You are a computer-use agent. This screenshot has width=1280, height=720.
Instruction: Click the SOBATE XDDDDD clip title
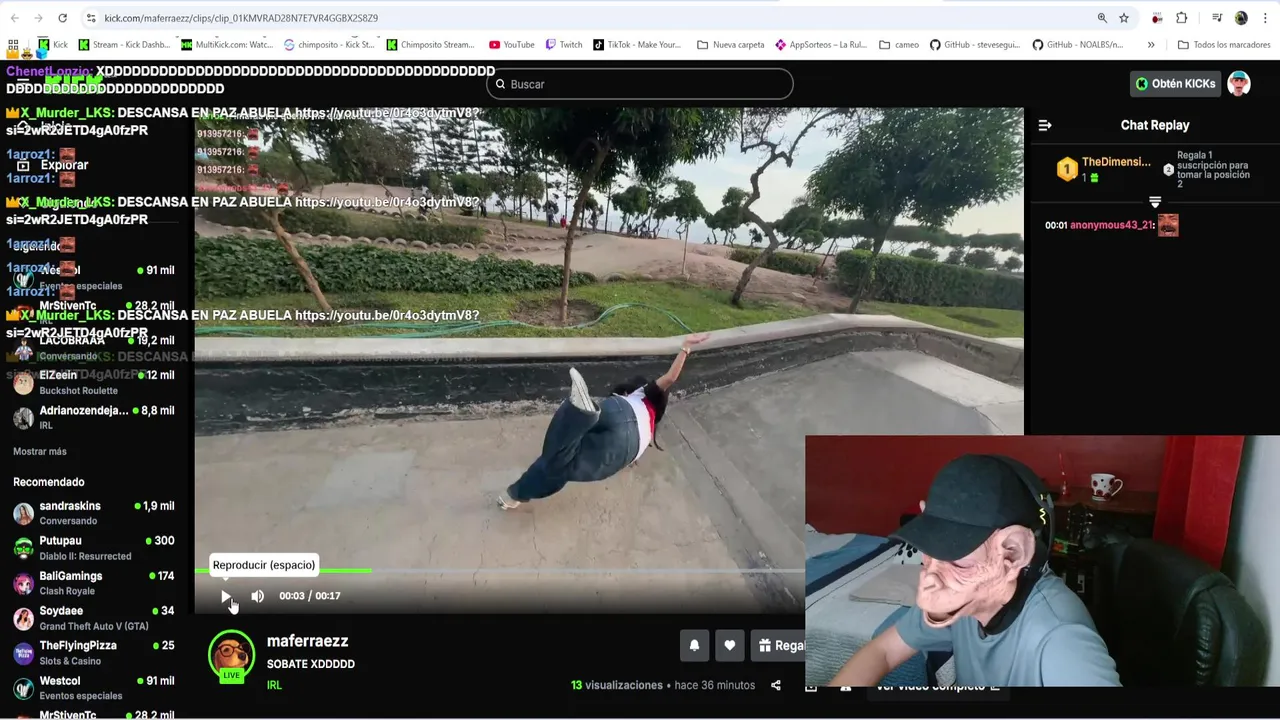point(310,664)
